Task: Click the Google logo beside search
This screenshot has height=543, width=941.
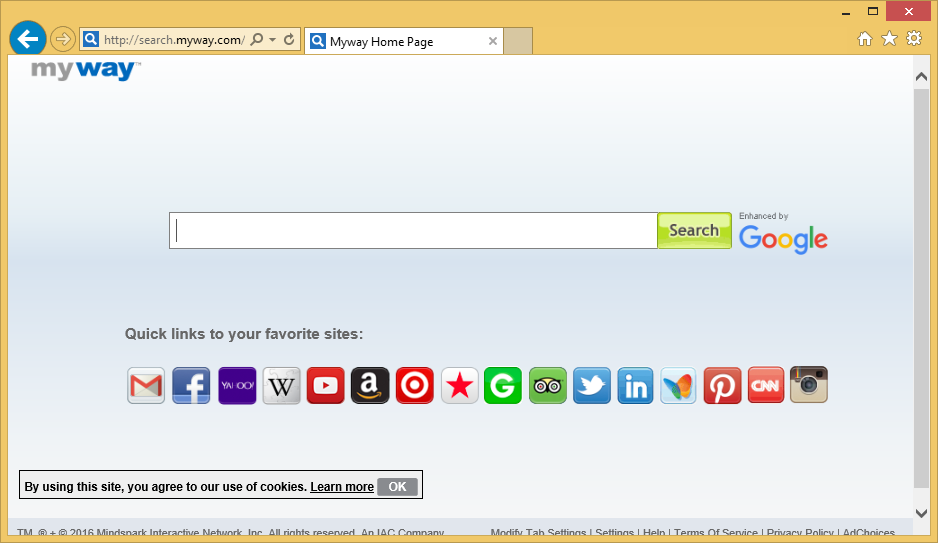Action: (x=783, y=239)
